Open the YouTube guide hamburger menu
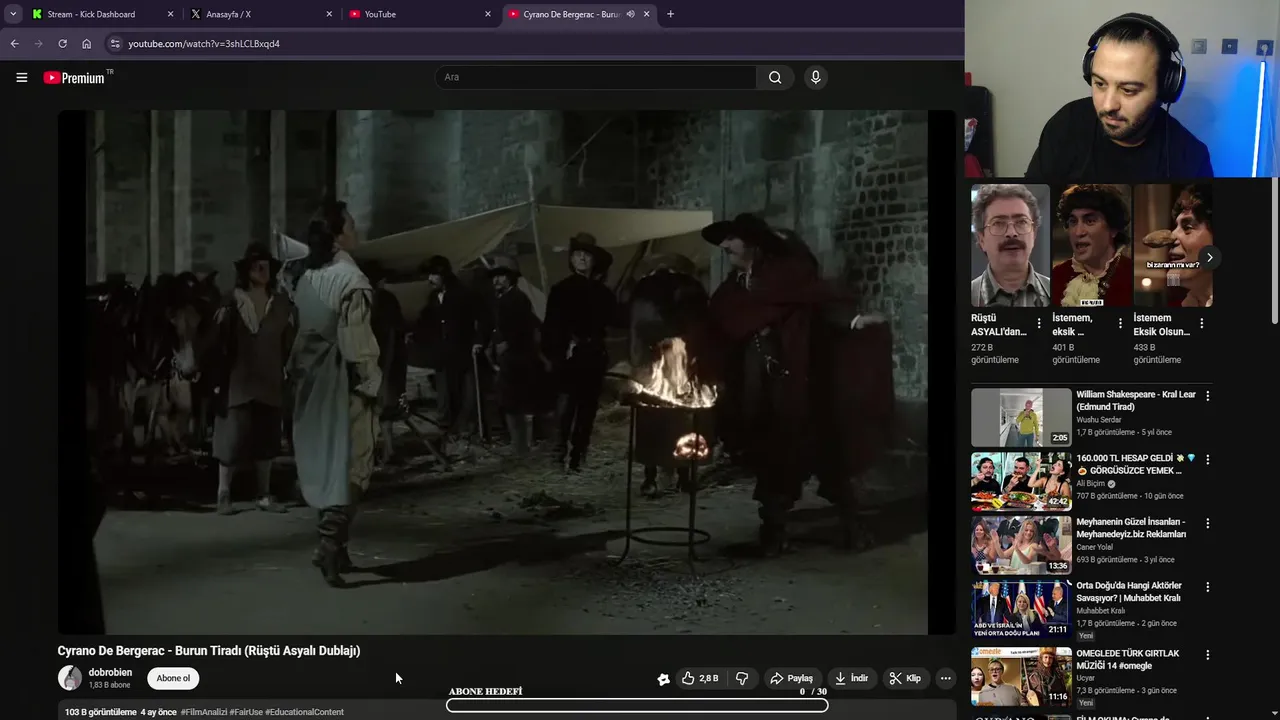The width and height of the screenshot is (1280, 720). [21, 77]
